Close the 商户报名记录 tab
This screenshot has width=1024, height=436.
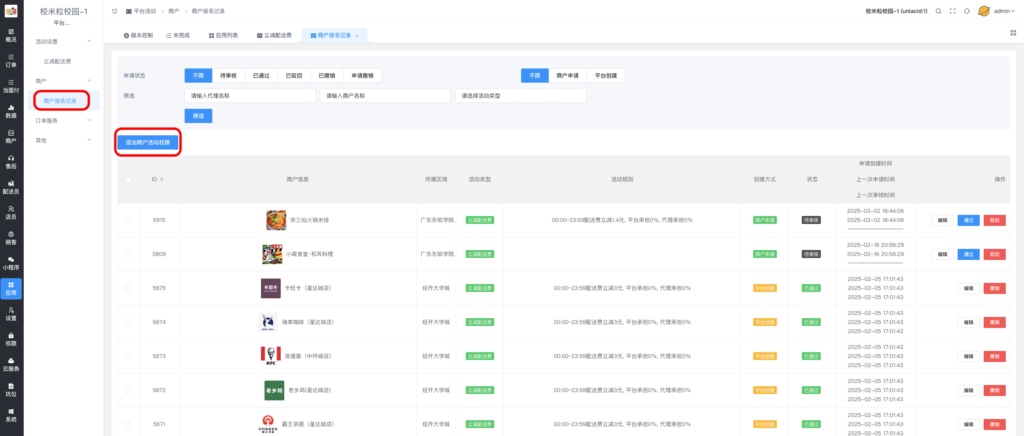click(357, 35)
